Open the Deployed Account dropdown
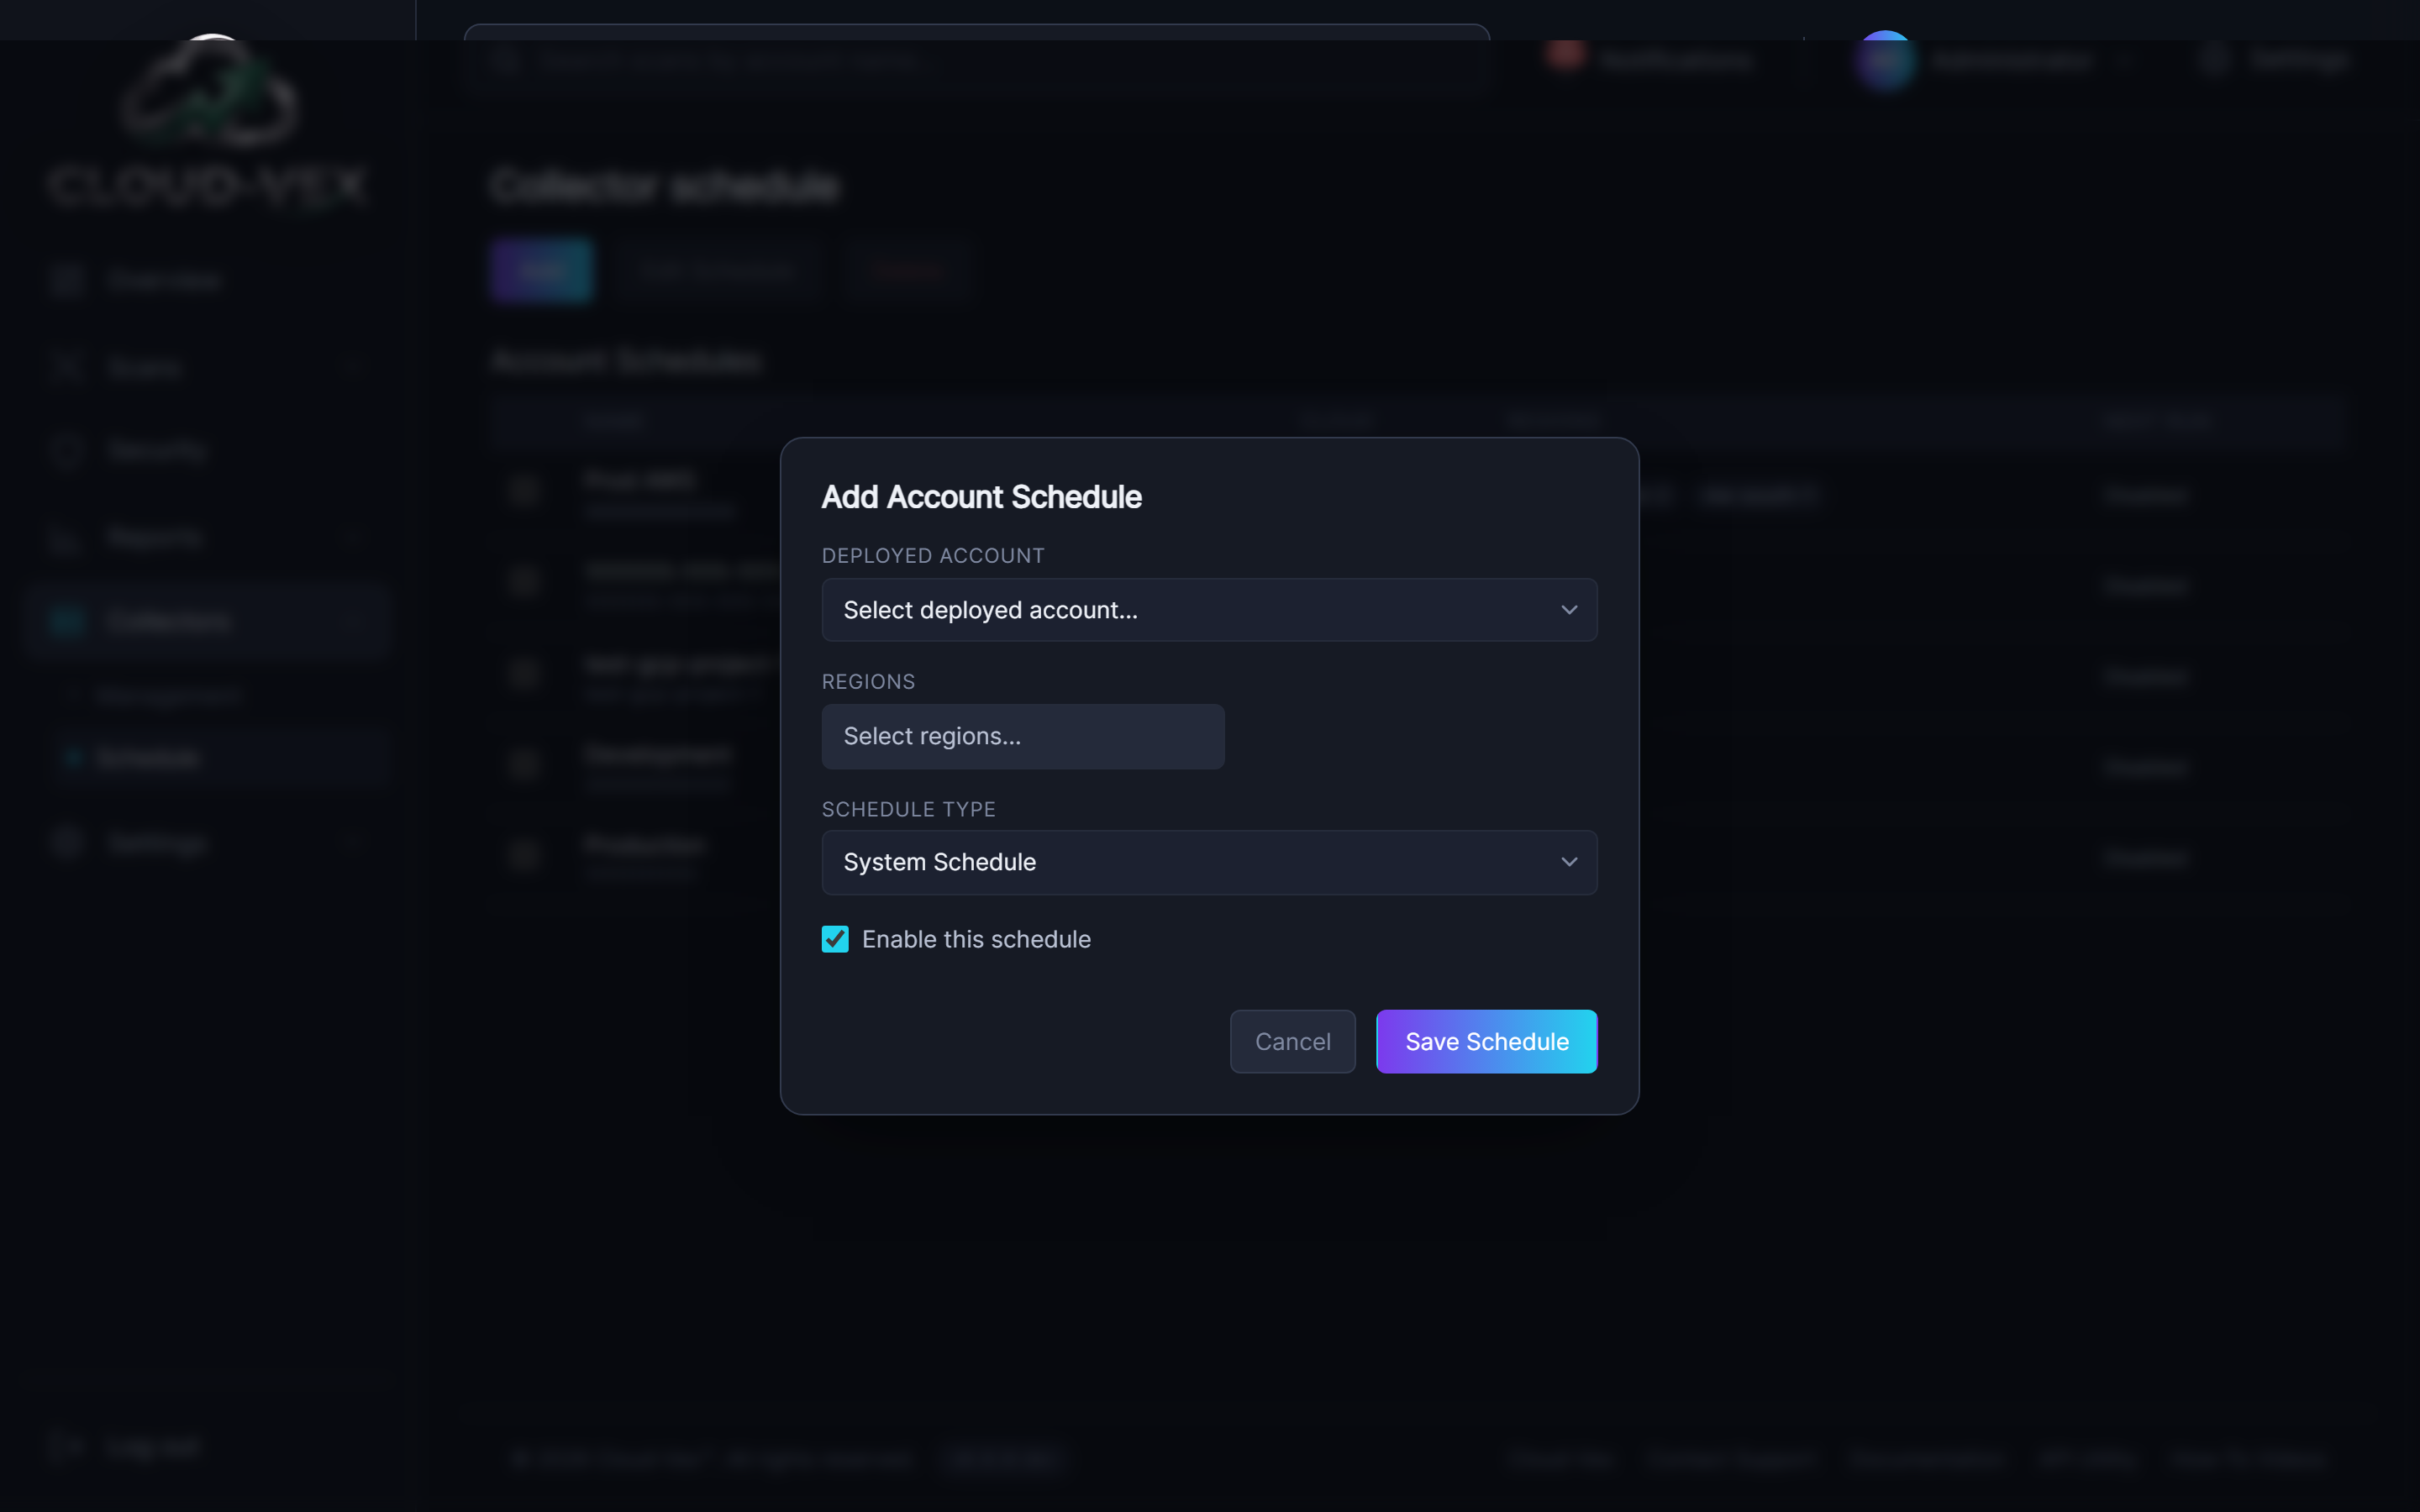Image resolution: width=2420 pixels, height=1512 pixels. [x=1209, y=609]
